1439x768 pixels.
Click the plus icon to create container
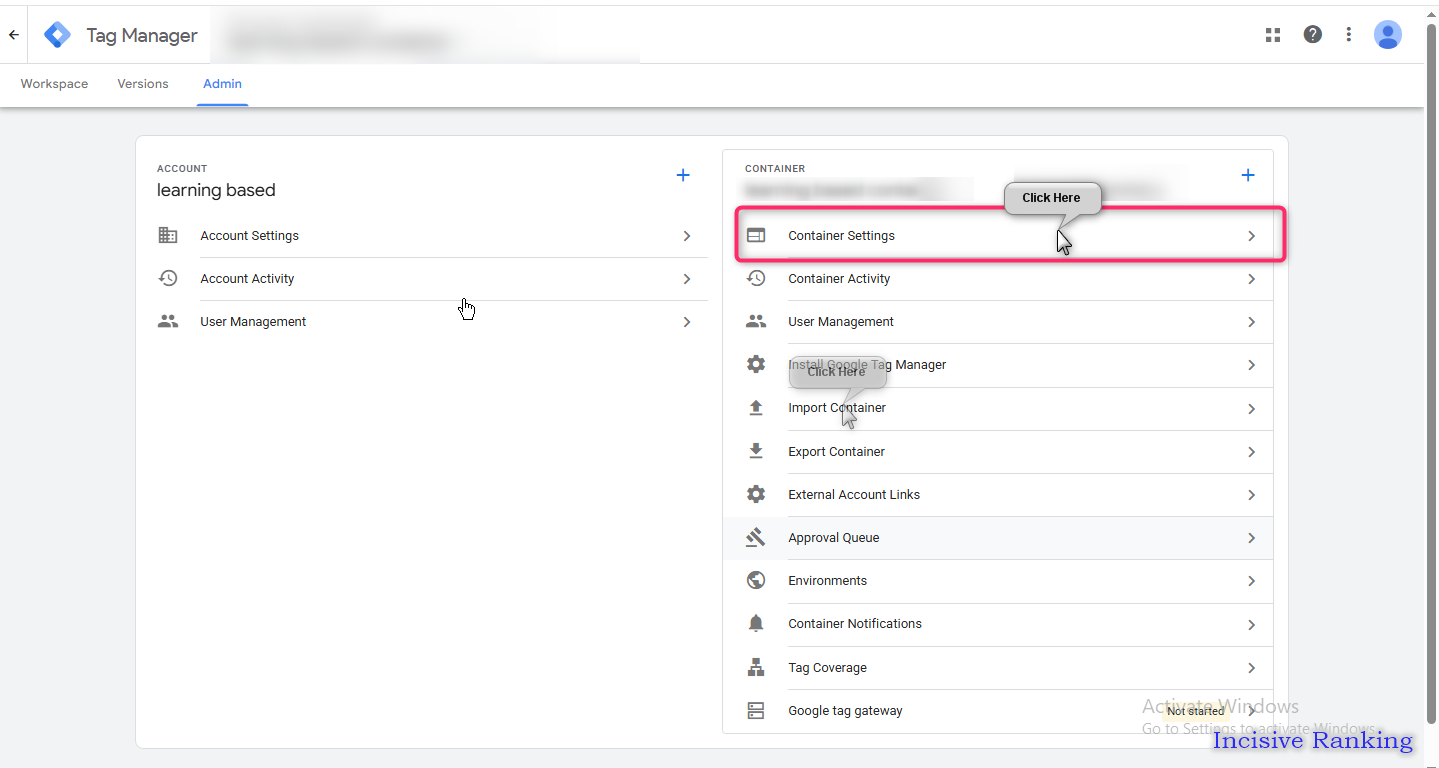click(x=1248, y=175)
